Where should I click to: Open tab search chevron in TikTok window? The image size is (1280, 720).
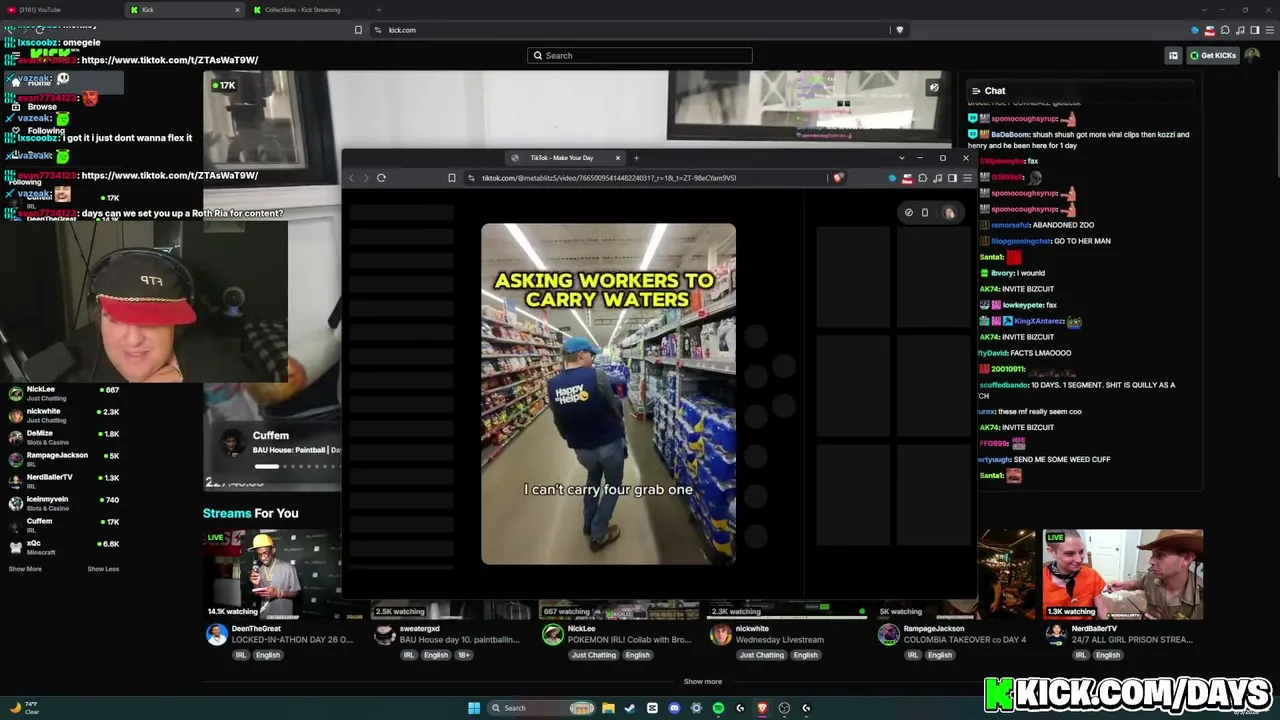click(x=901, y=157)
